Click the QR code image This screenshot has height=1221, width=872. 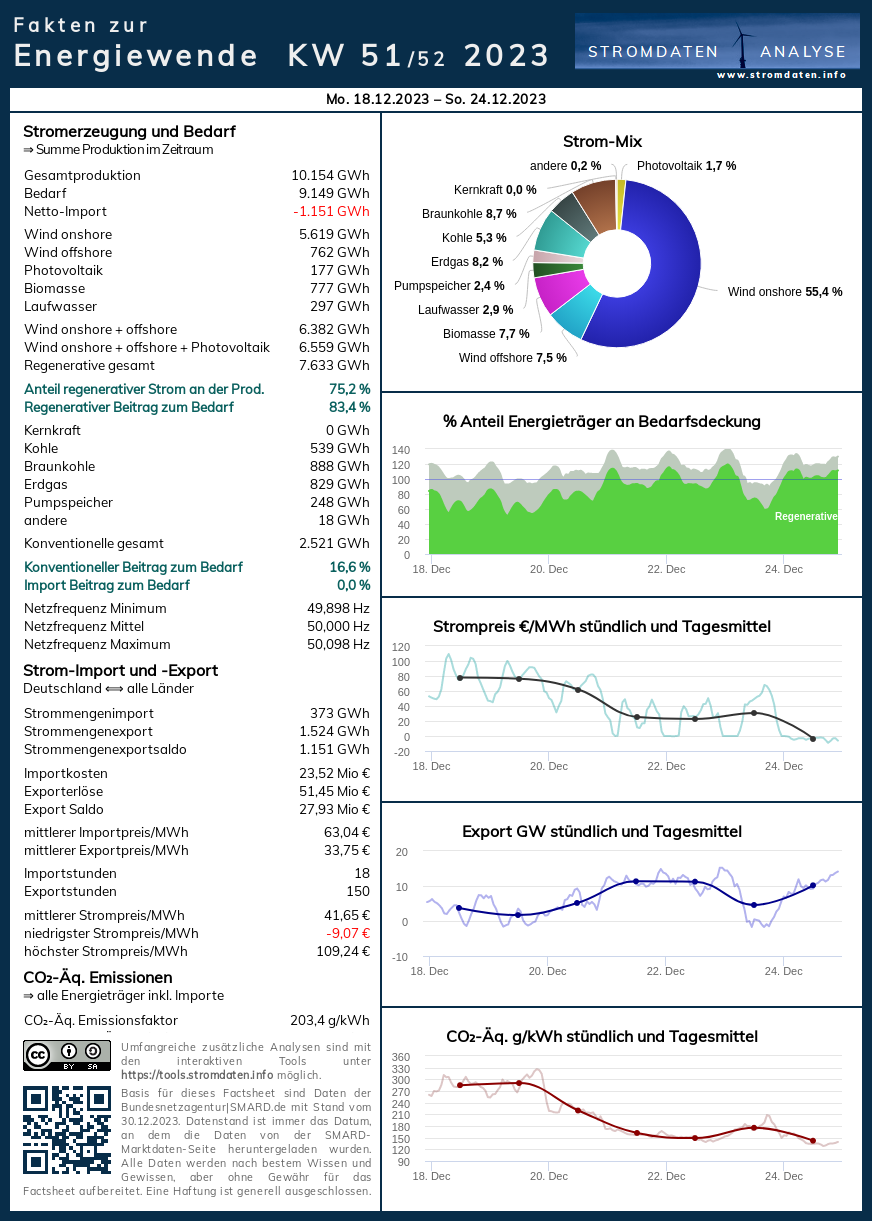click(x=66, y=1129)
